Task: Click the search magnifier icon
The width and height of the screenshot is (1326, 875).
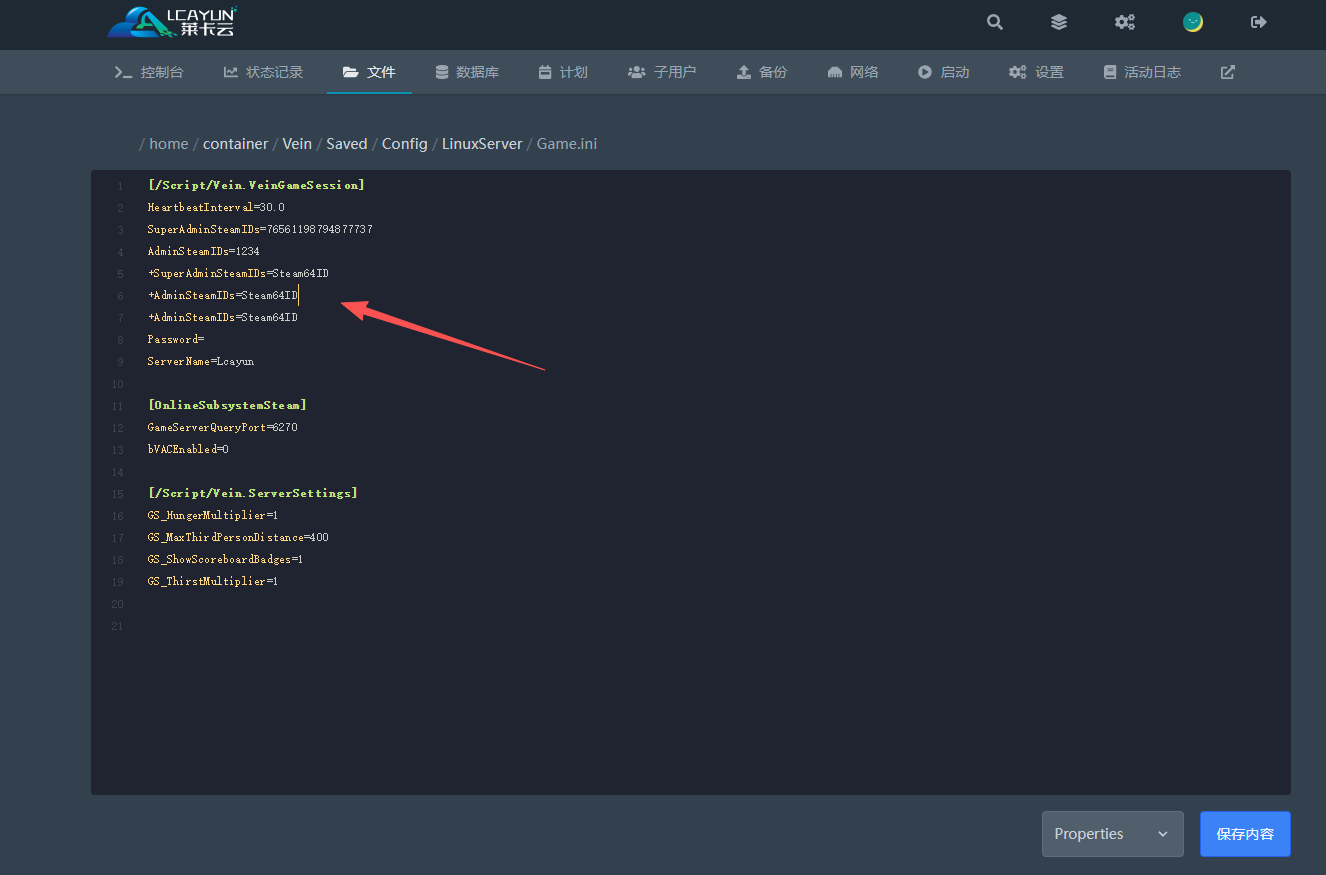Action: 994,22
